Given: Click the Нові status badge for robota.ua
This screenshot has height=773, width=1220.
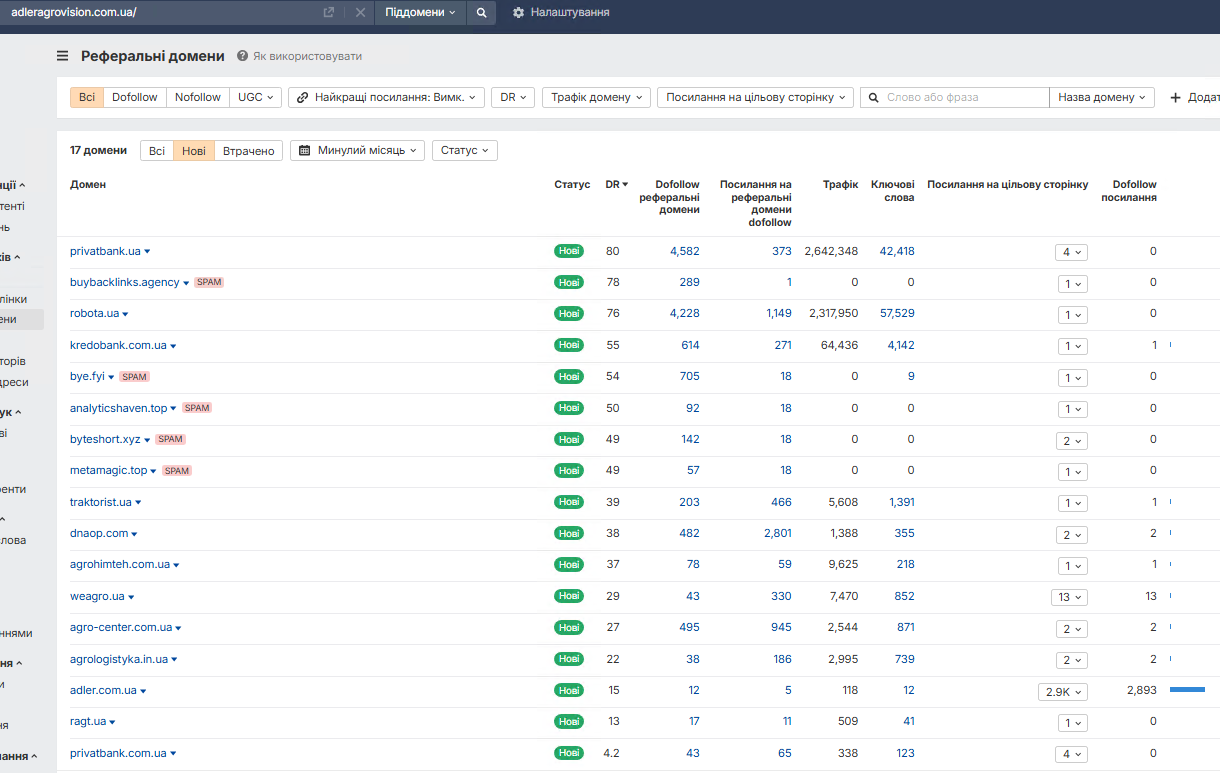Looking at the screenshot, I should click(569, 313).
